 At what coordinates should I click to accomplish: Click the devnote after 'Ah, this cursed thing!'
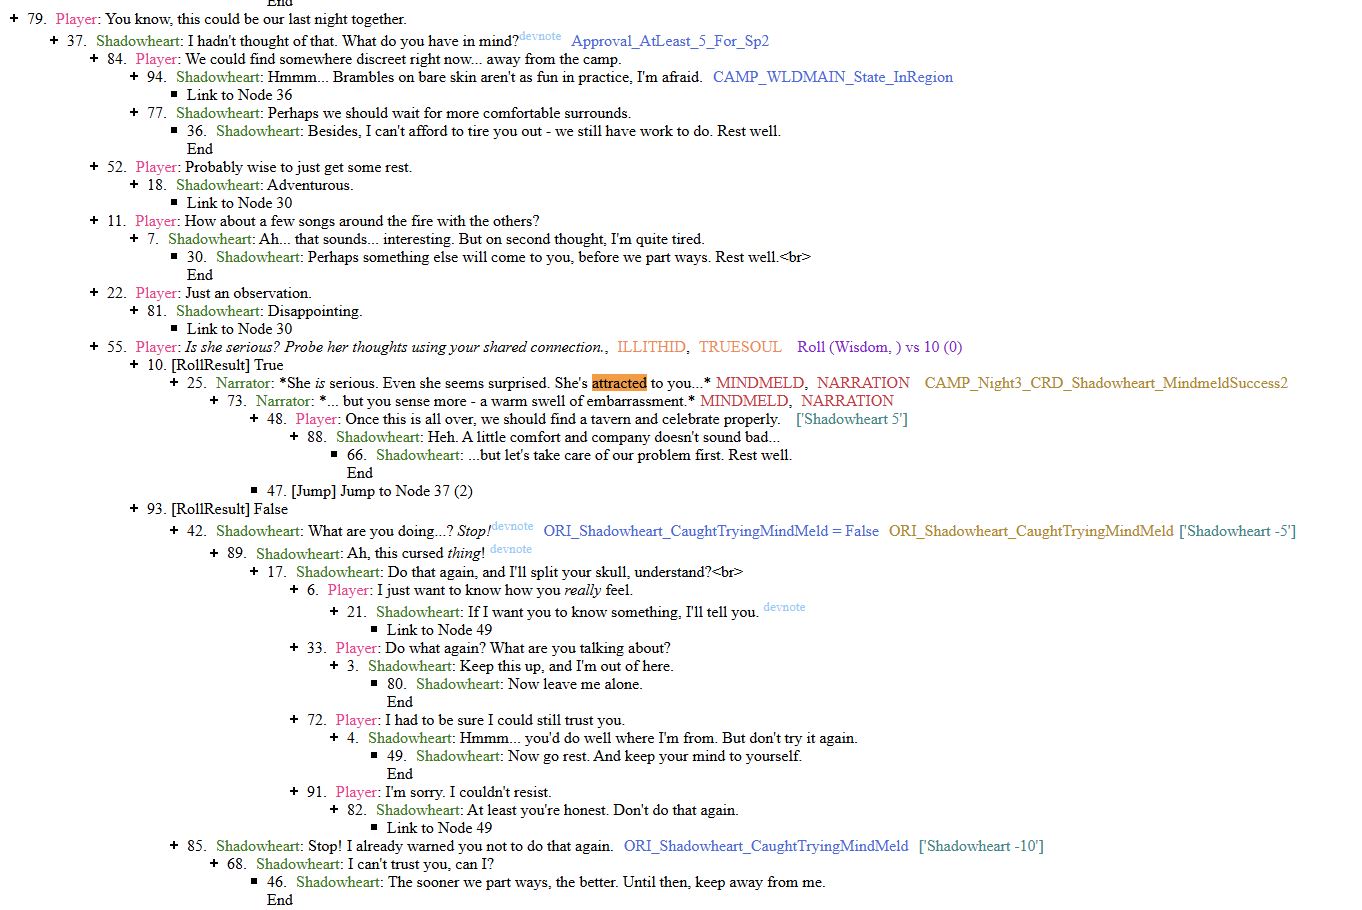tap(511, 549)
